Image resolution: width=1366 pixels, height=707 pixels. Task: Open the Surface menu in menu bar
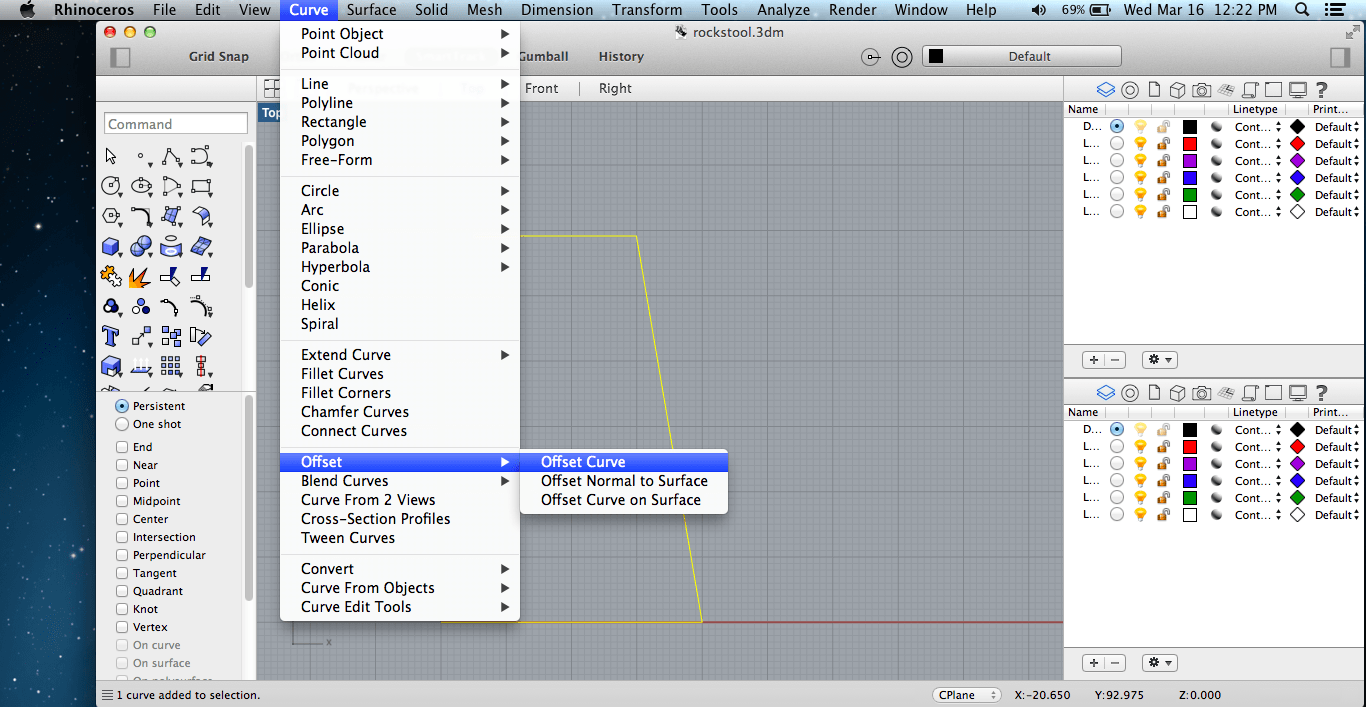[x=371, y=10]
